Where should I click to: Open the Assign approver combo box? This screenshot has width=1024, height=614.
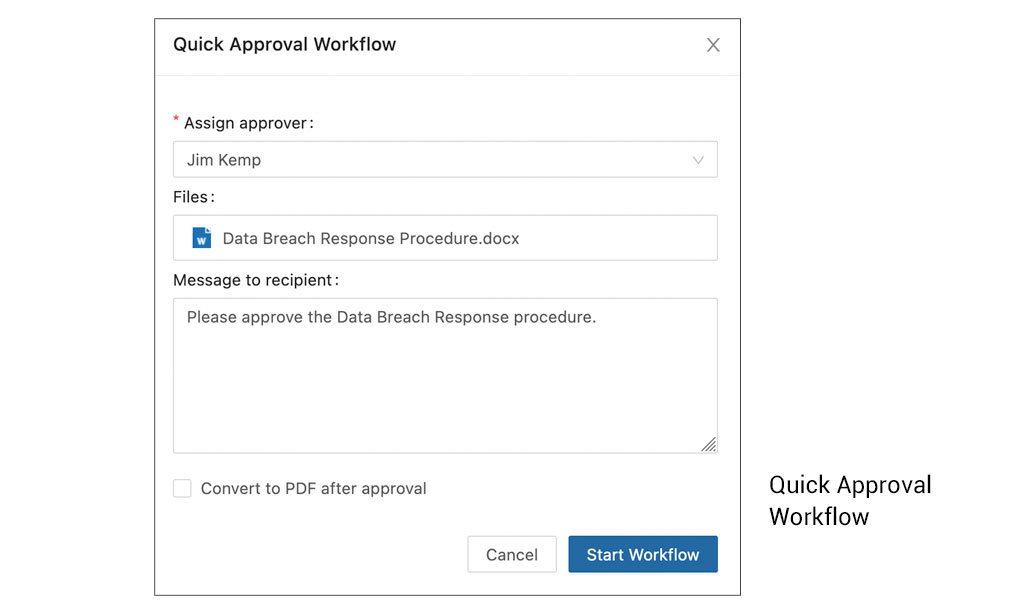pos(445,159)
